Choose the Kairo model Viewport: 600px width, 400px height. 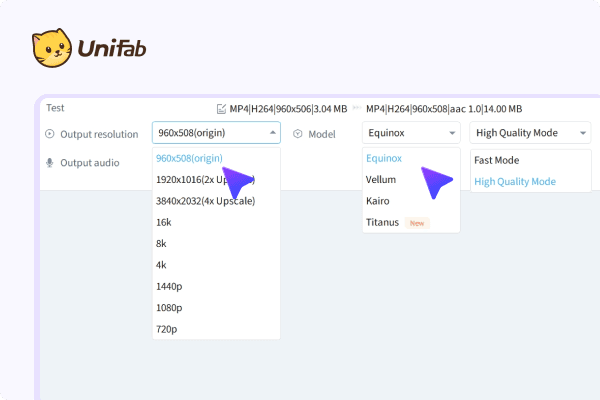pos(379,201)
